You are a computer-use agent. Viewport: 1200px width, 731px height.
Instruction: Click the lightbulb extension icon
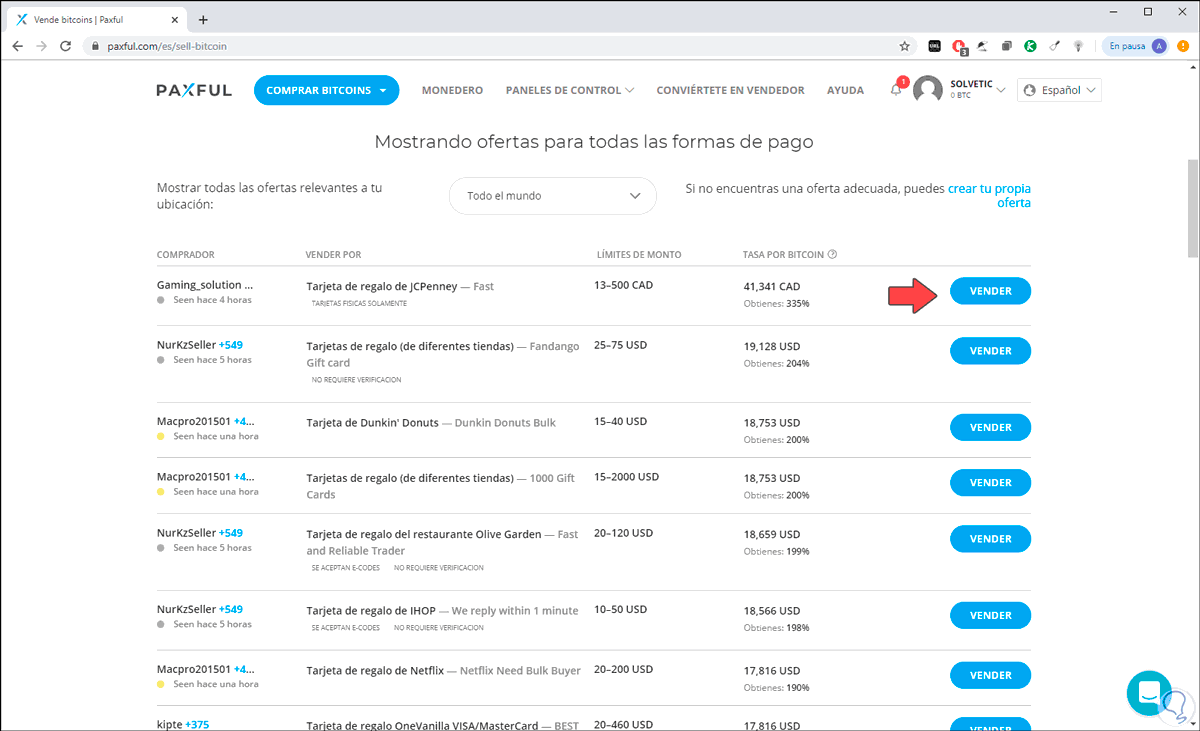(x=1079, y=46)
